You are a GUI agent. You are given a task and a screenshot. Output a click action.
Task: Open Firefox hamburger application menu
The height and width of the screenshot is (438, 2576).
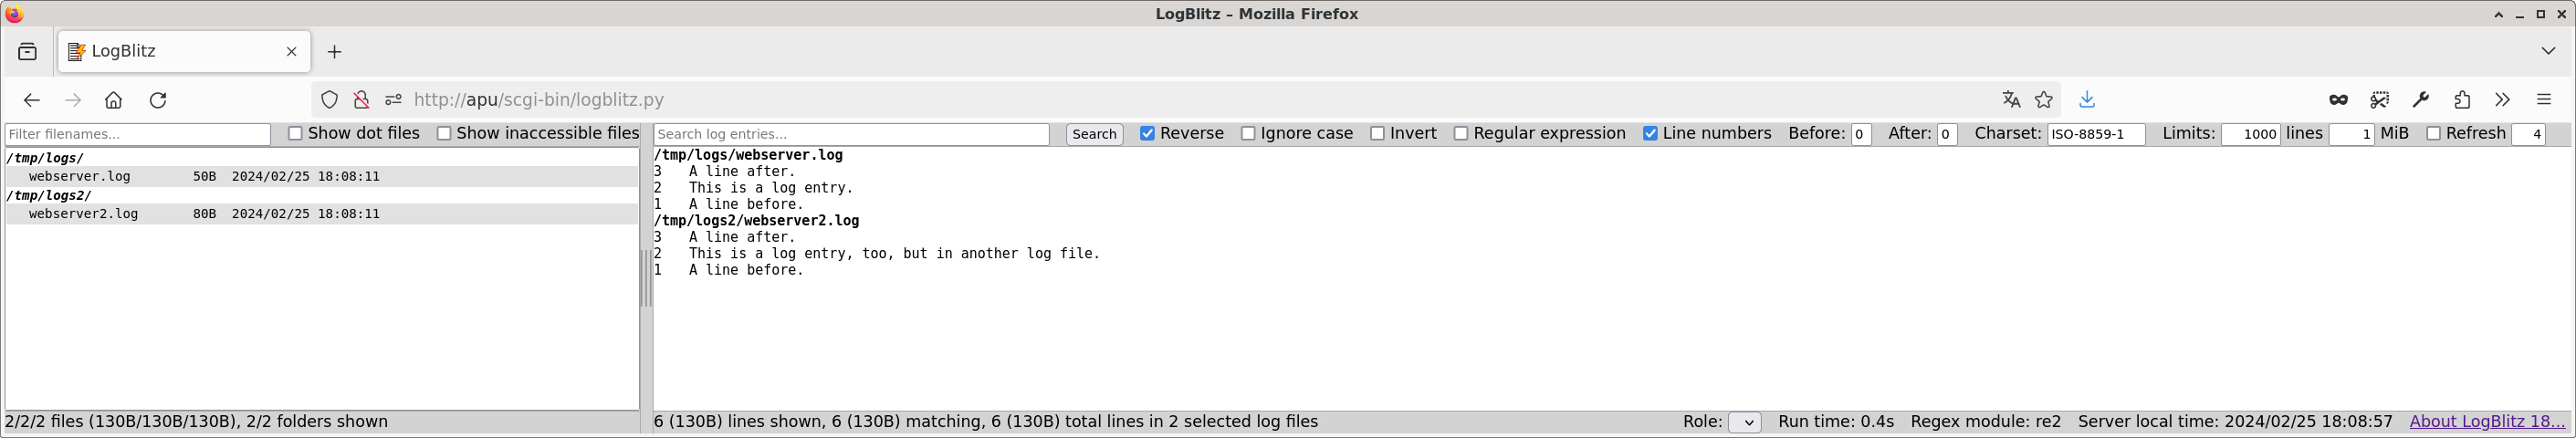pos(2544,100)
